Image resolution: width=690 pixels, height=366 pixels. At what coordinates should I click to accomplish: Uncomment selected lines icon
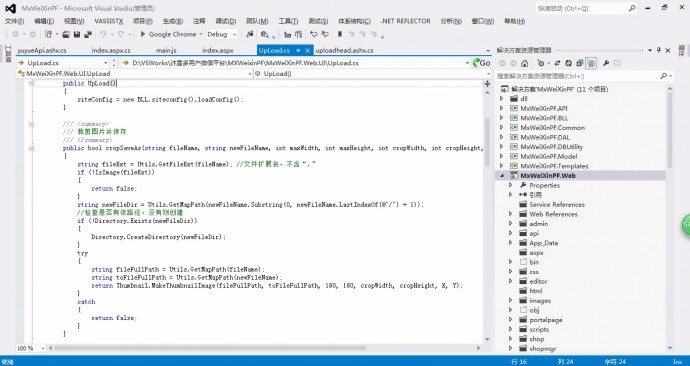coord(325,34)
